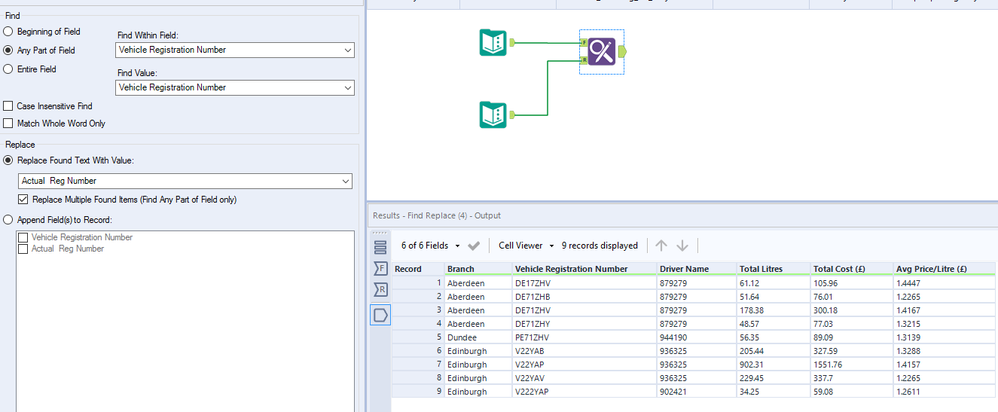Click driver name cell 902421
998x412 pixels.
tap(696, 392)
